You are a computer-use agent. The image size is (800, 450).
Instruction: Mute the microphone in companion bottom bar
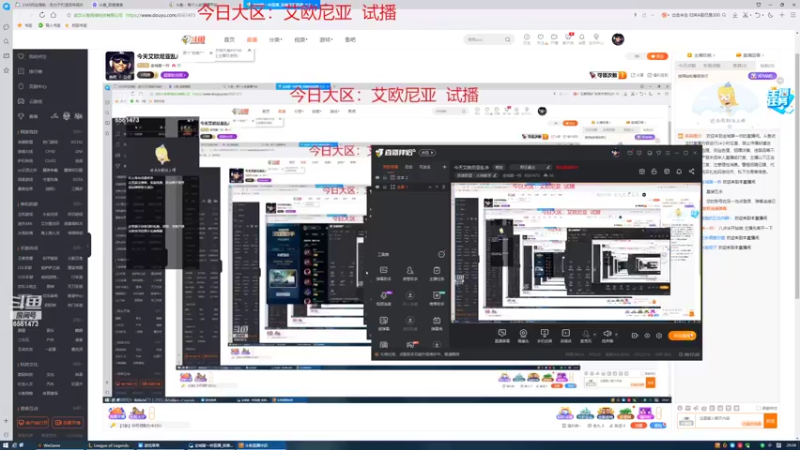pos(585,334)
